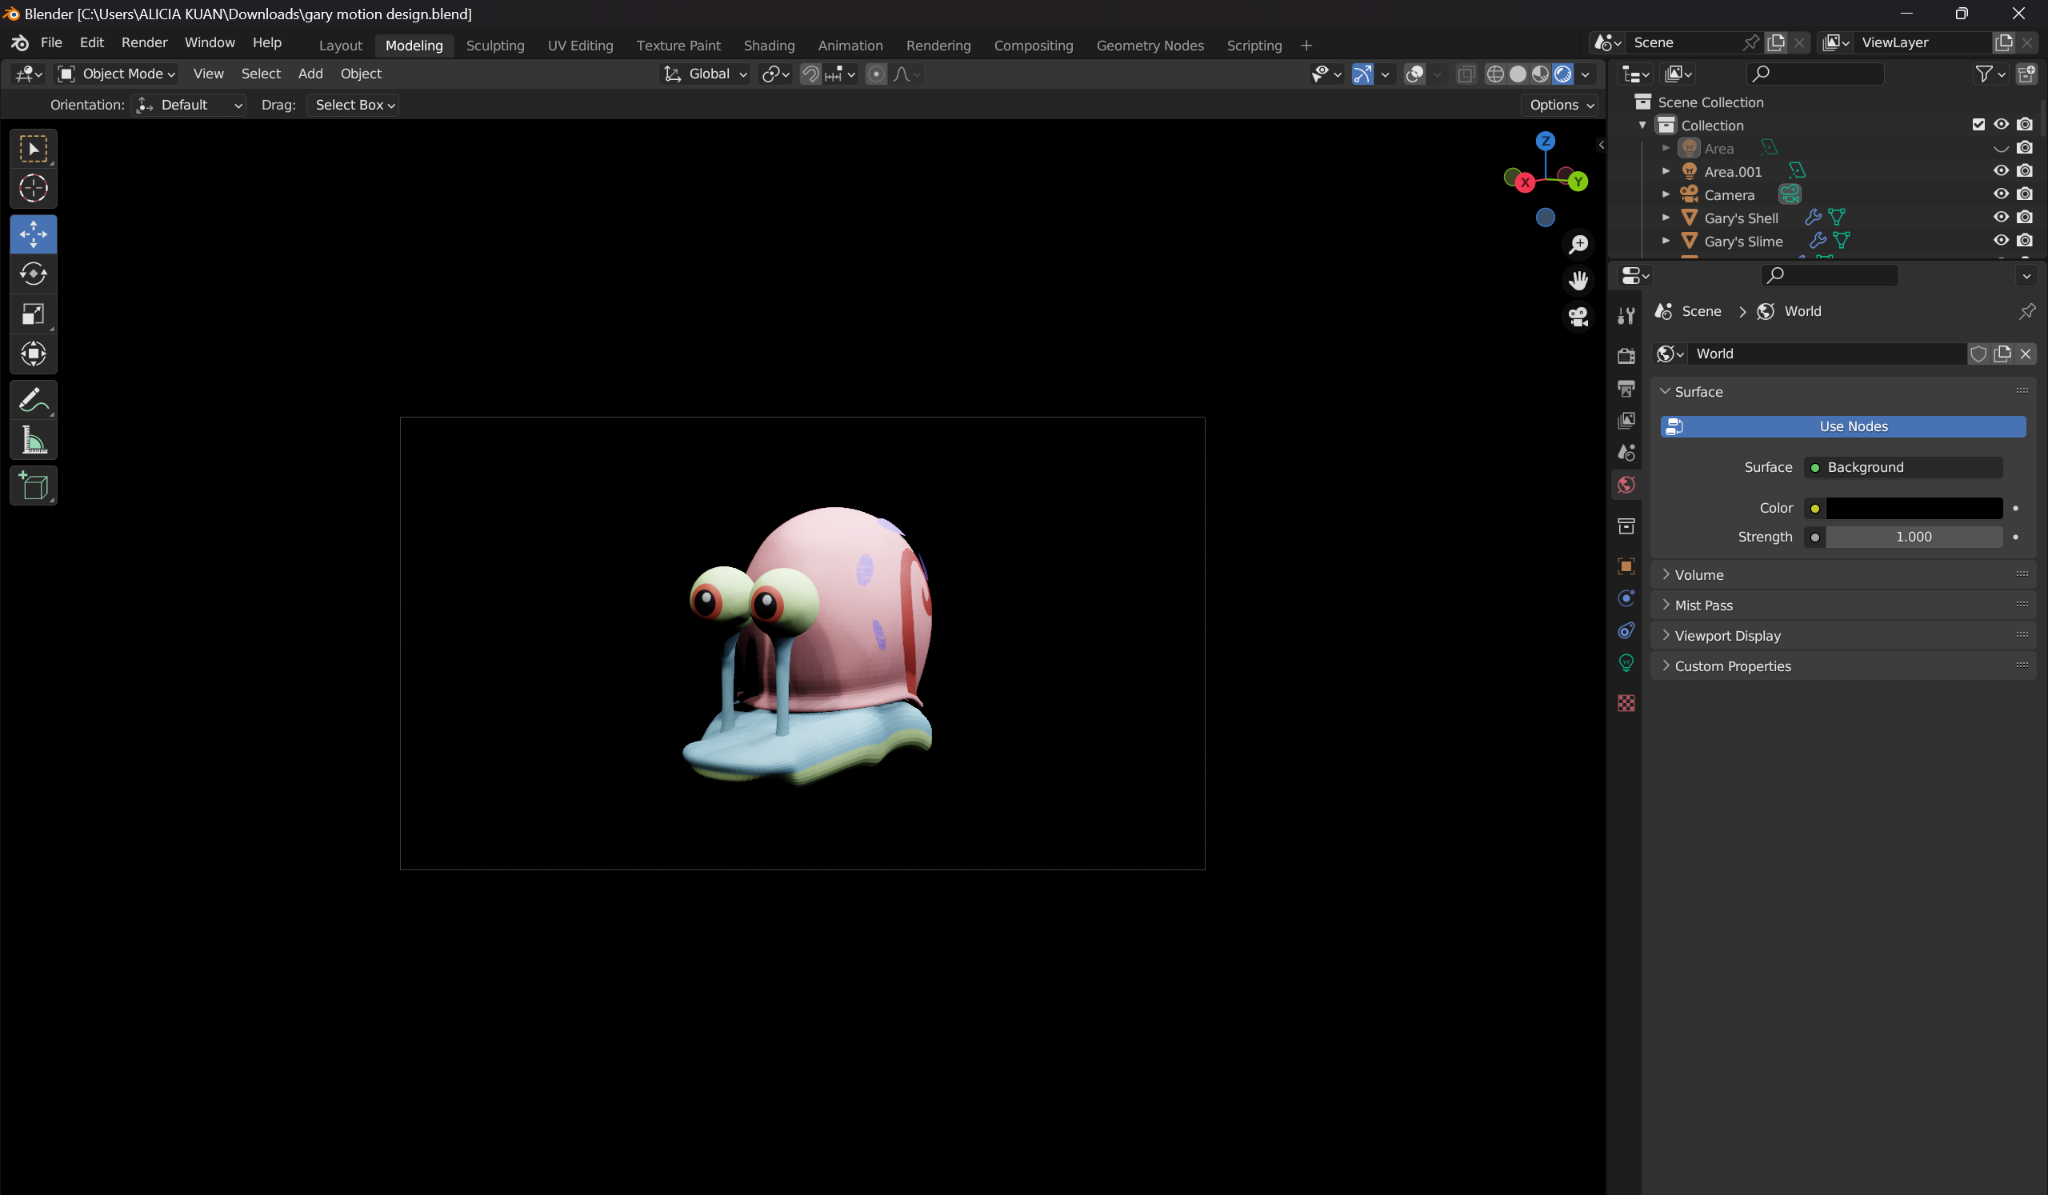Hide Area.001 in viewport via eye icon
2048x1195 pixels.
pyautogui.click(x=2001, y=171)
